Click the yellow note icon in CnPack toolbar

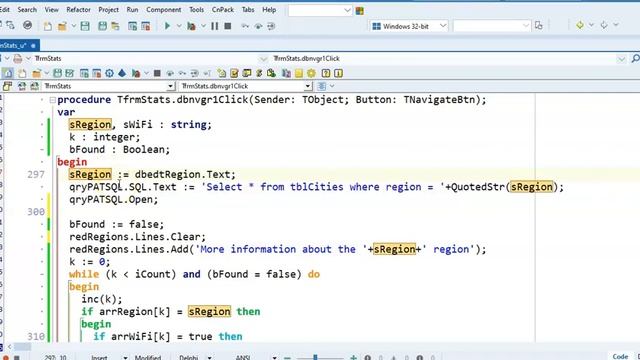[x=299, y=73]
